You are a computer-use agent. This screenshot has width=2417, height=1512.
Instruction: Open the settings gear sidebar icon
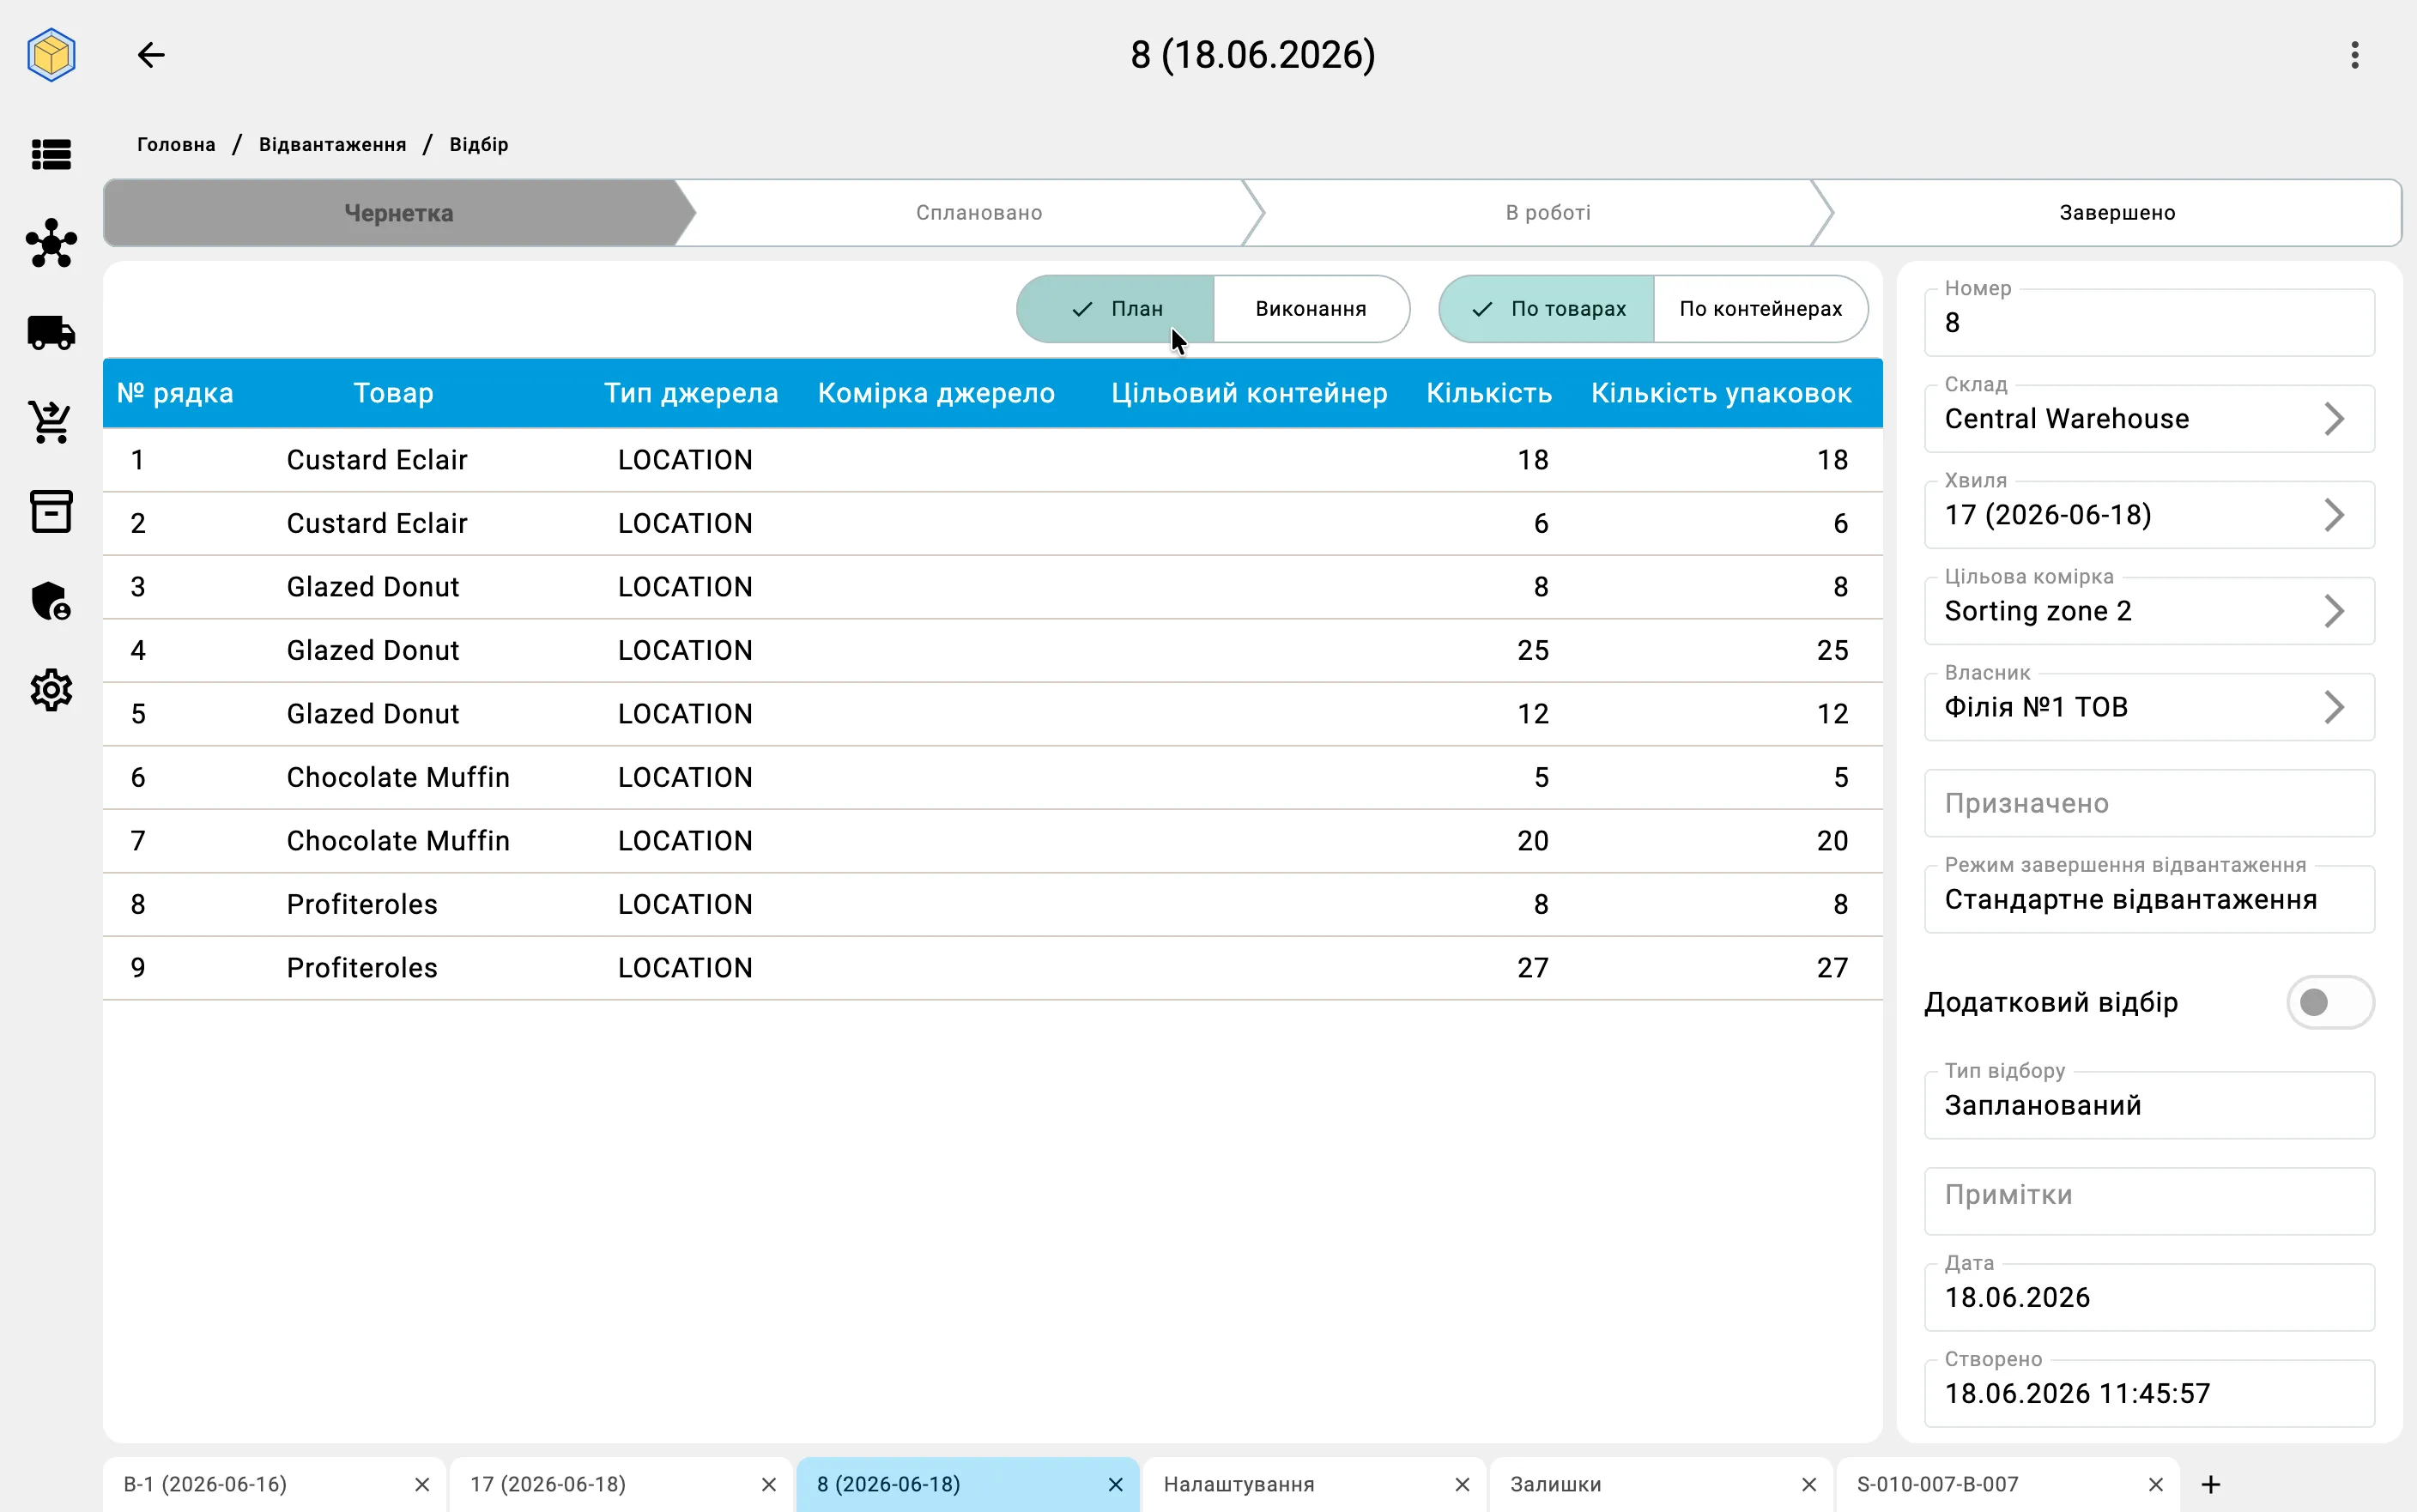(51, 690)
